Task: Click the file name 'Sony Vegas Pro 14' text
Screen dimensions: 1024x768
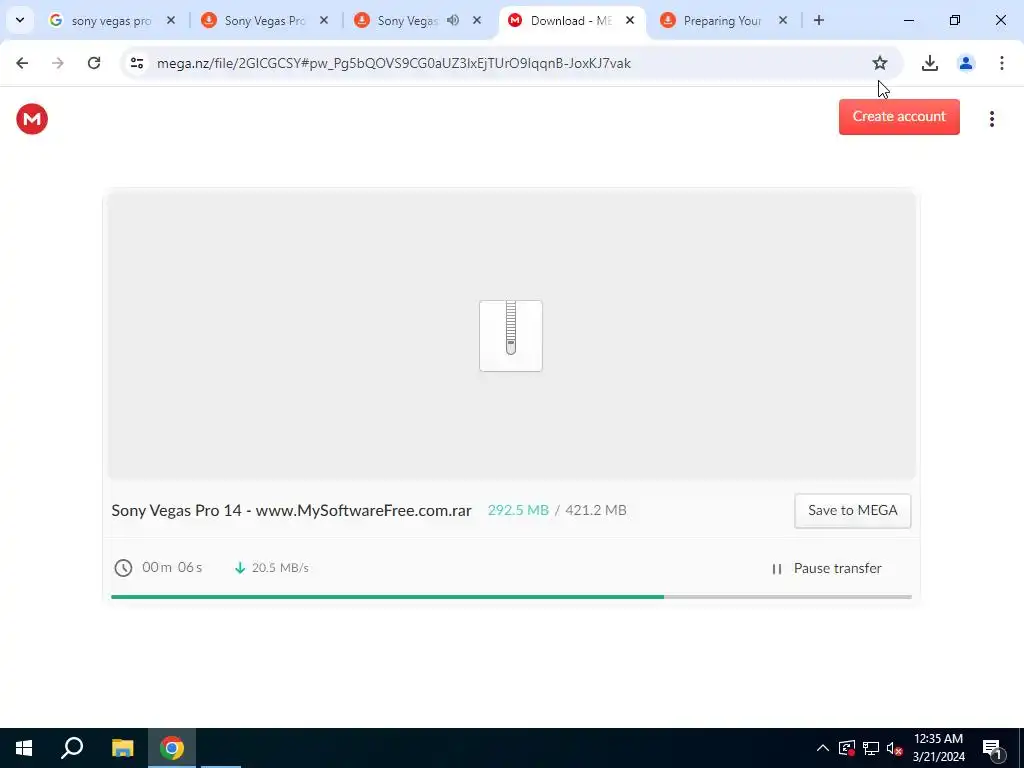Action: [x=291, y=511]
